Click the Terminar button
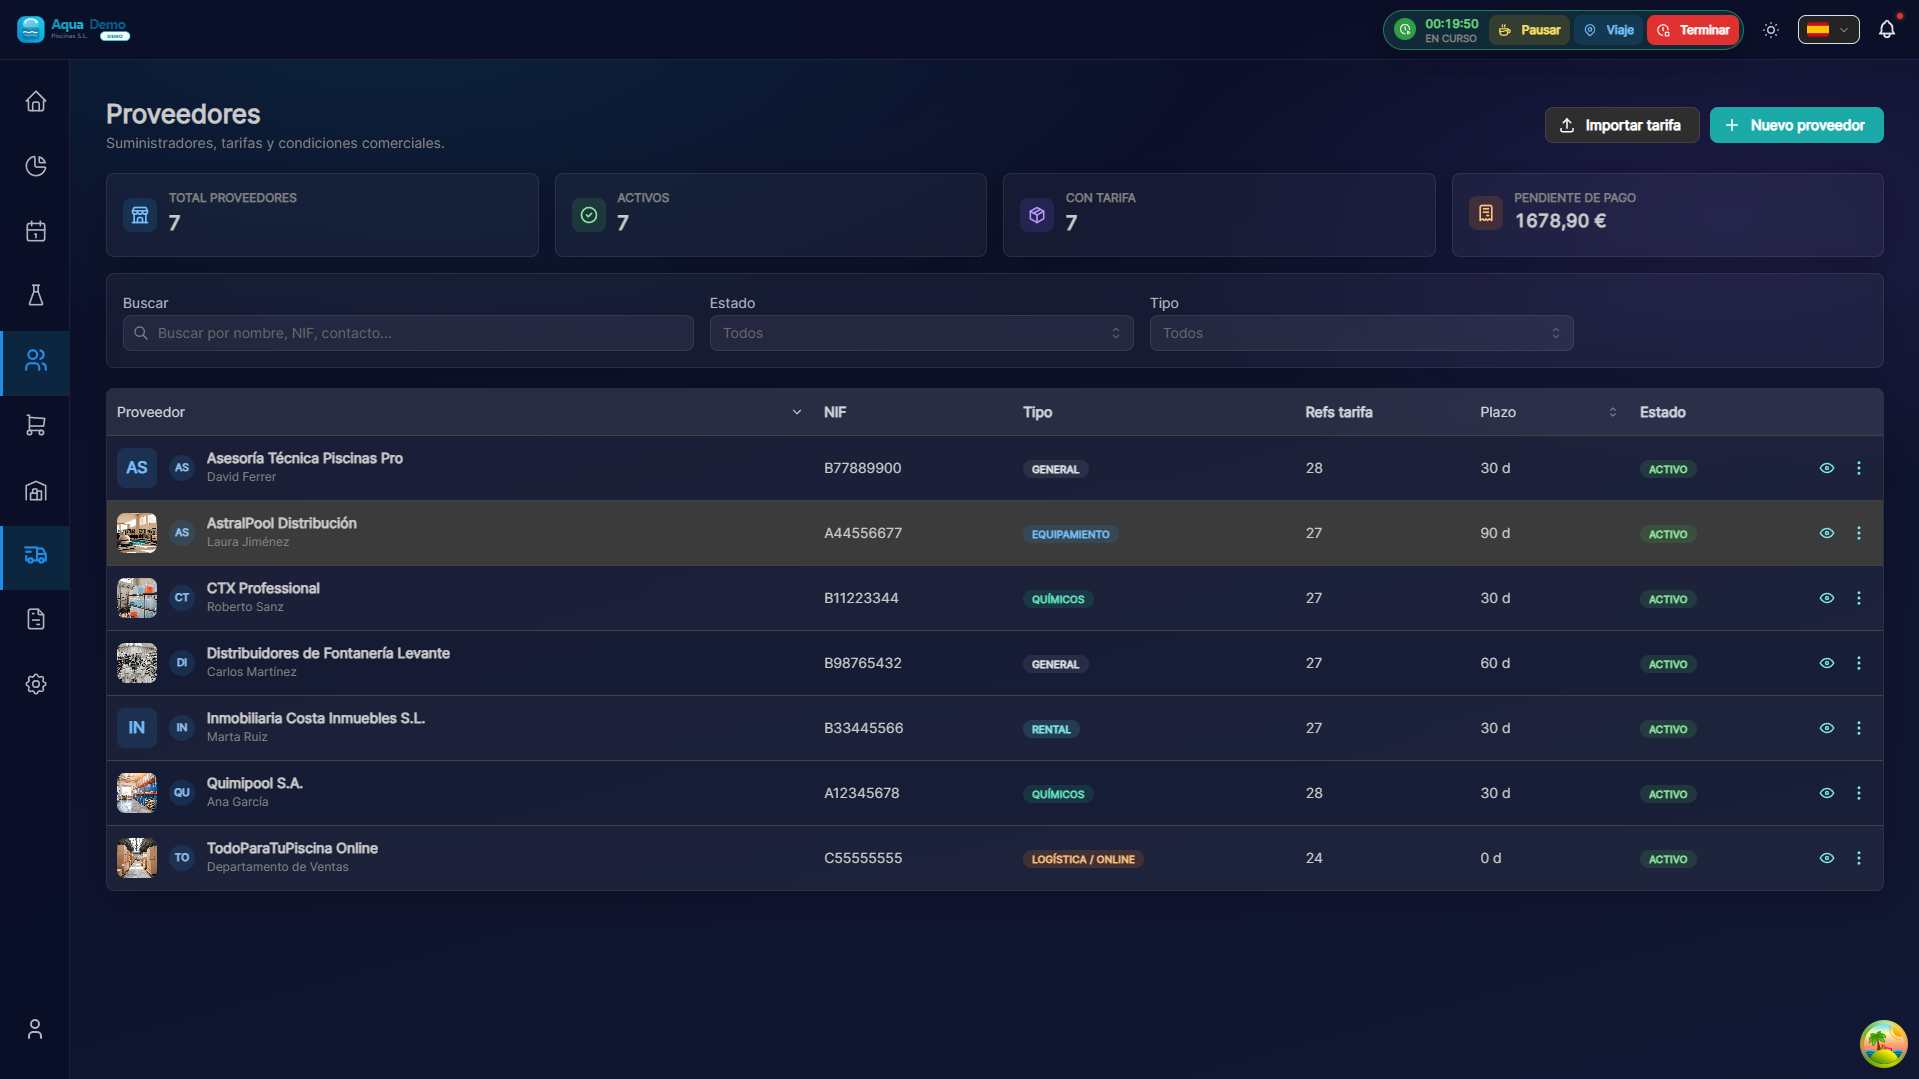Screen dimensions: 1919x1079 click(1693, 30)
